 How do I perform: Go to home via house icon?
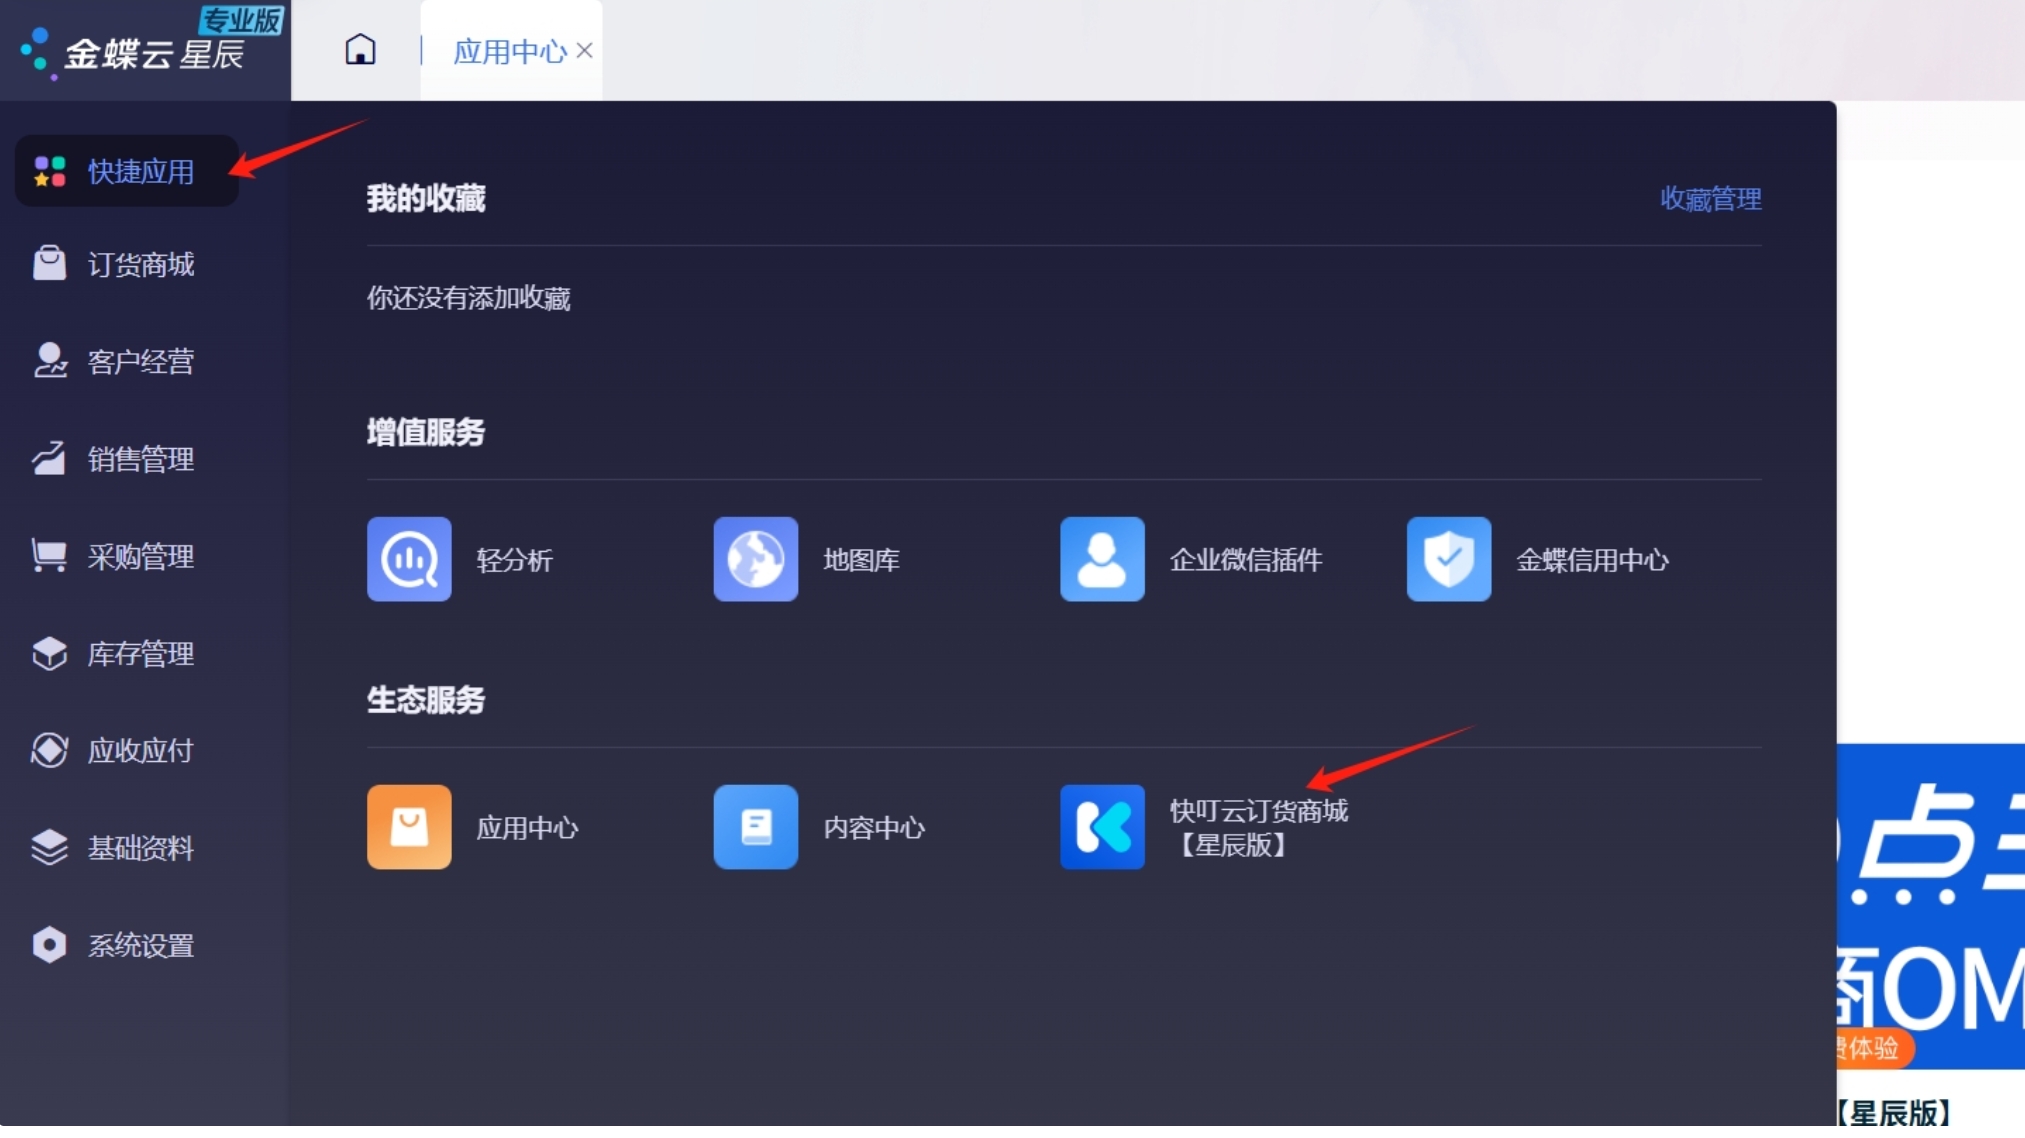(360, 50)
